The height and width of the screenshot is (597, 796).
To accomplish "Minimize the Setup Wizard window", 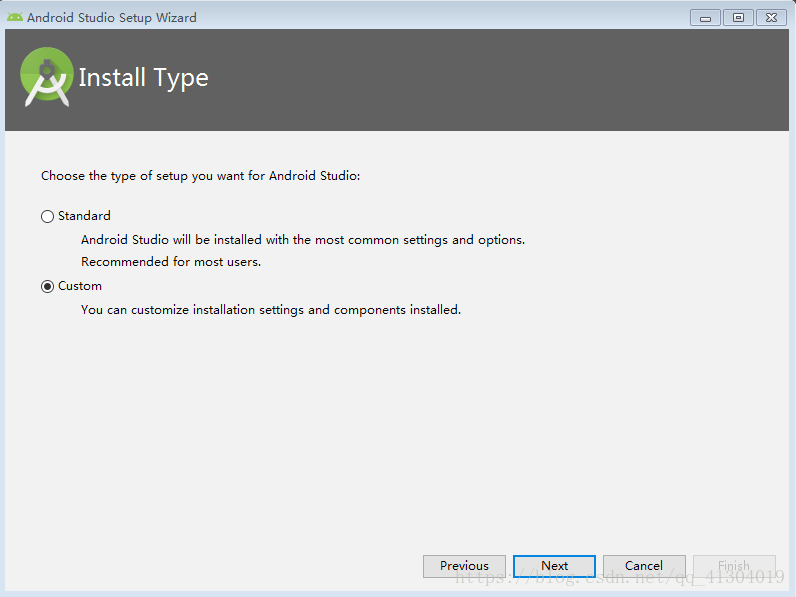I will point(705,18).
